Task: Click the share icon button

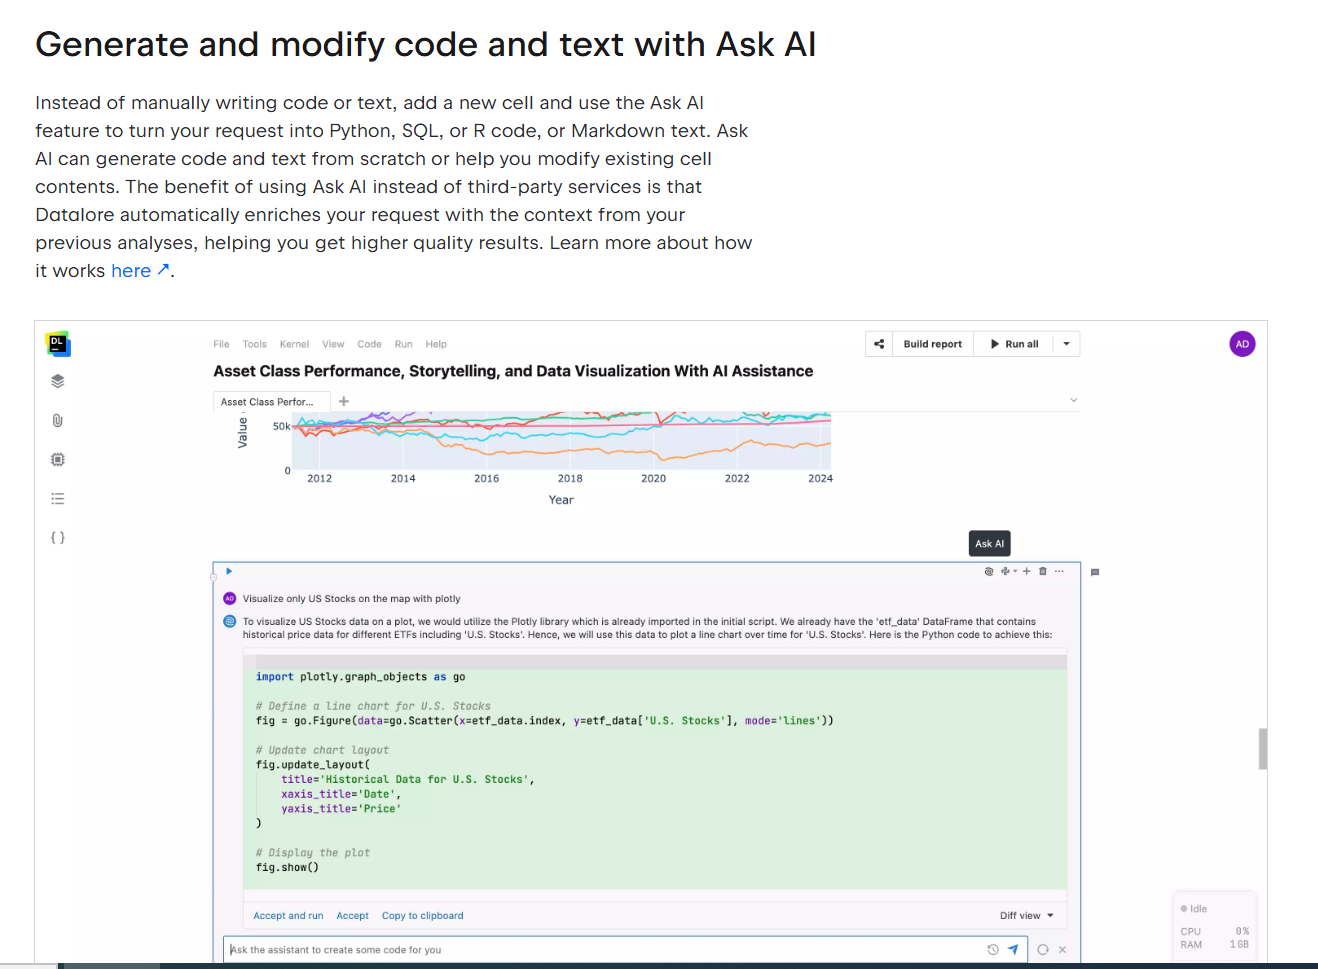Action: pos(879,344)
